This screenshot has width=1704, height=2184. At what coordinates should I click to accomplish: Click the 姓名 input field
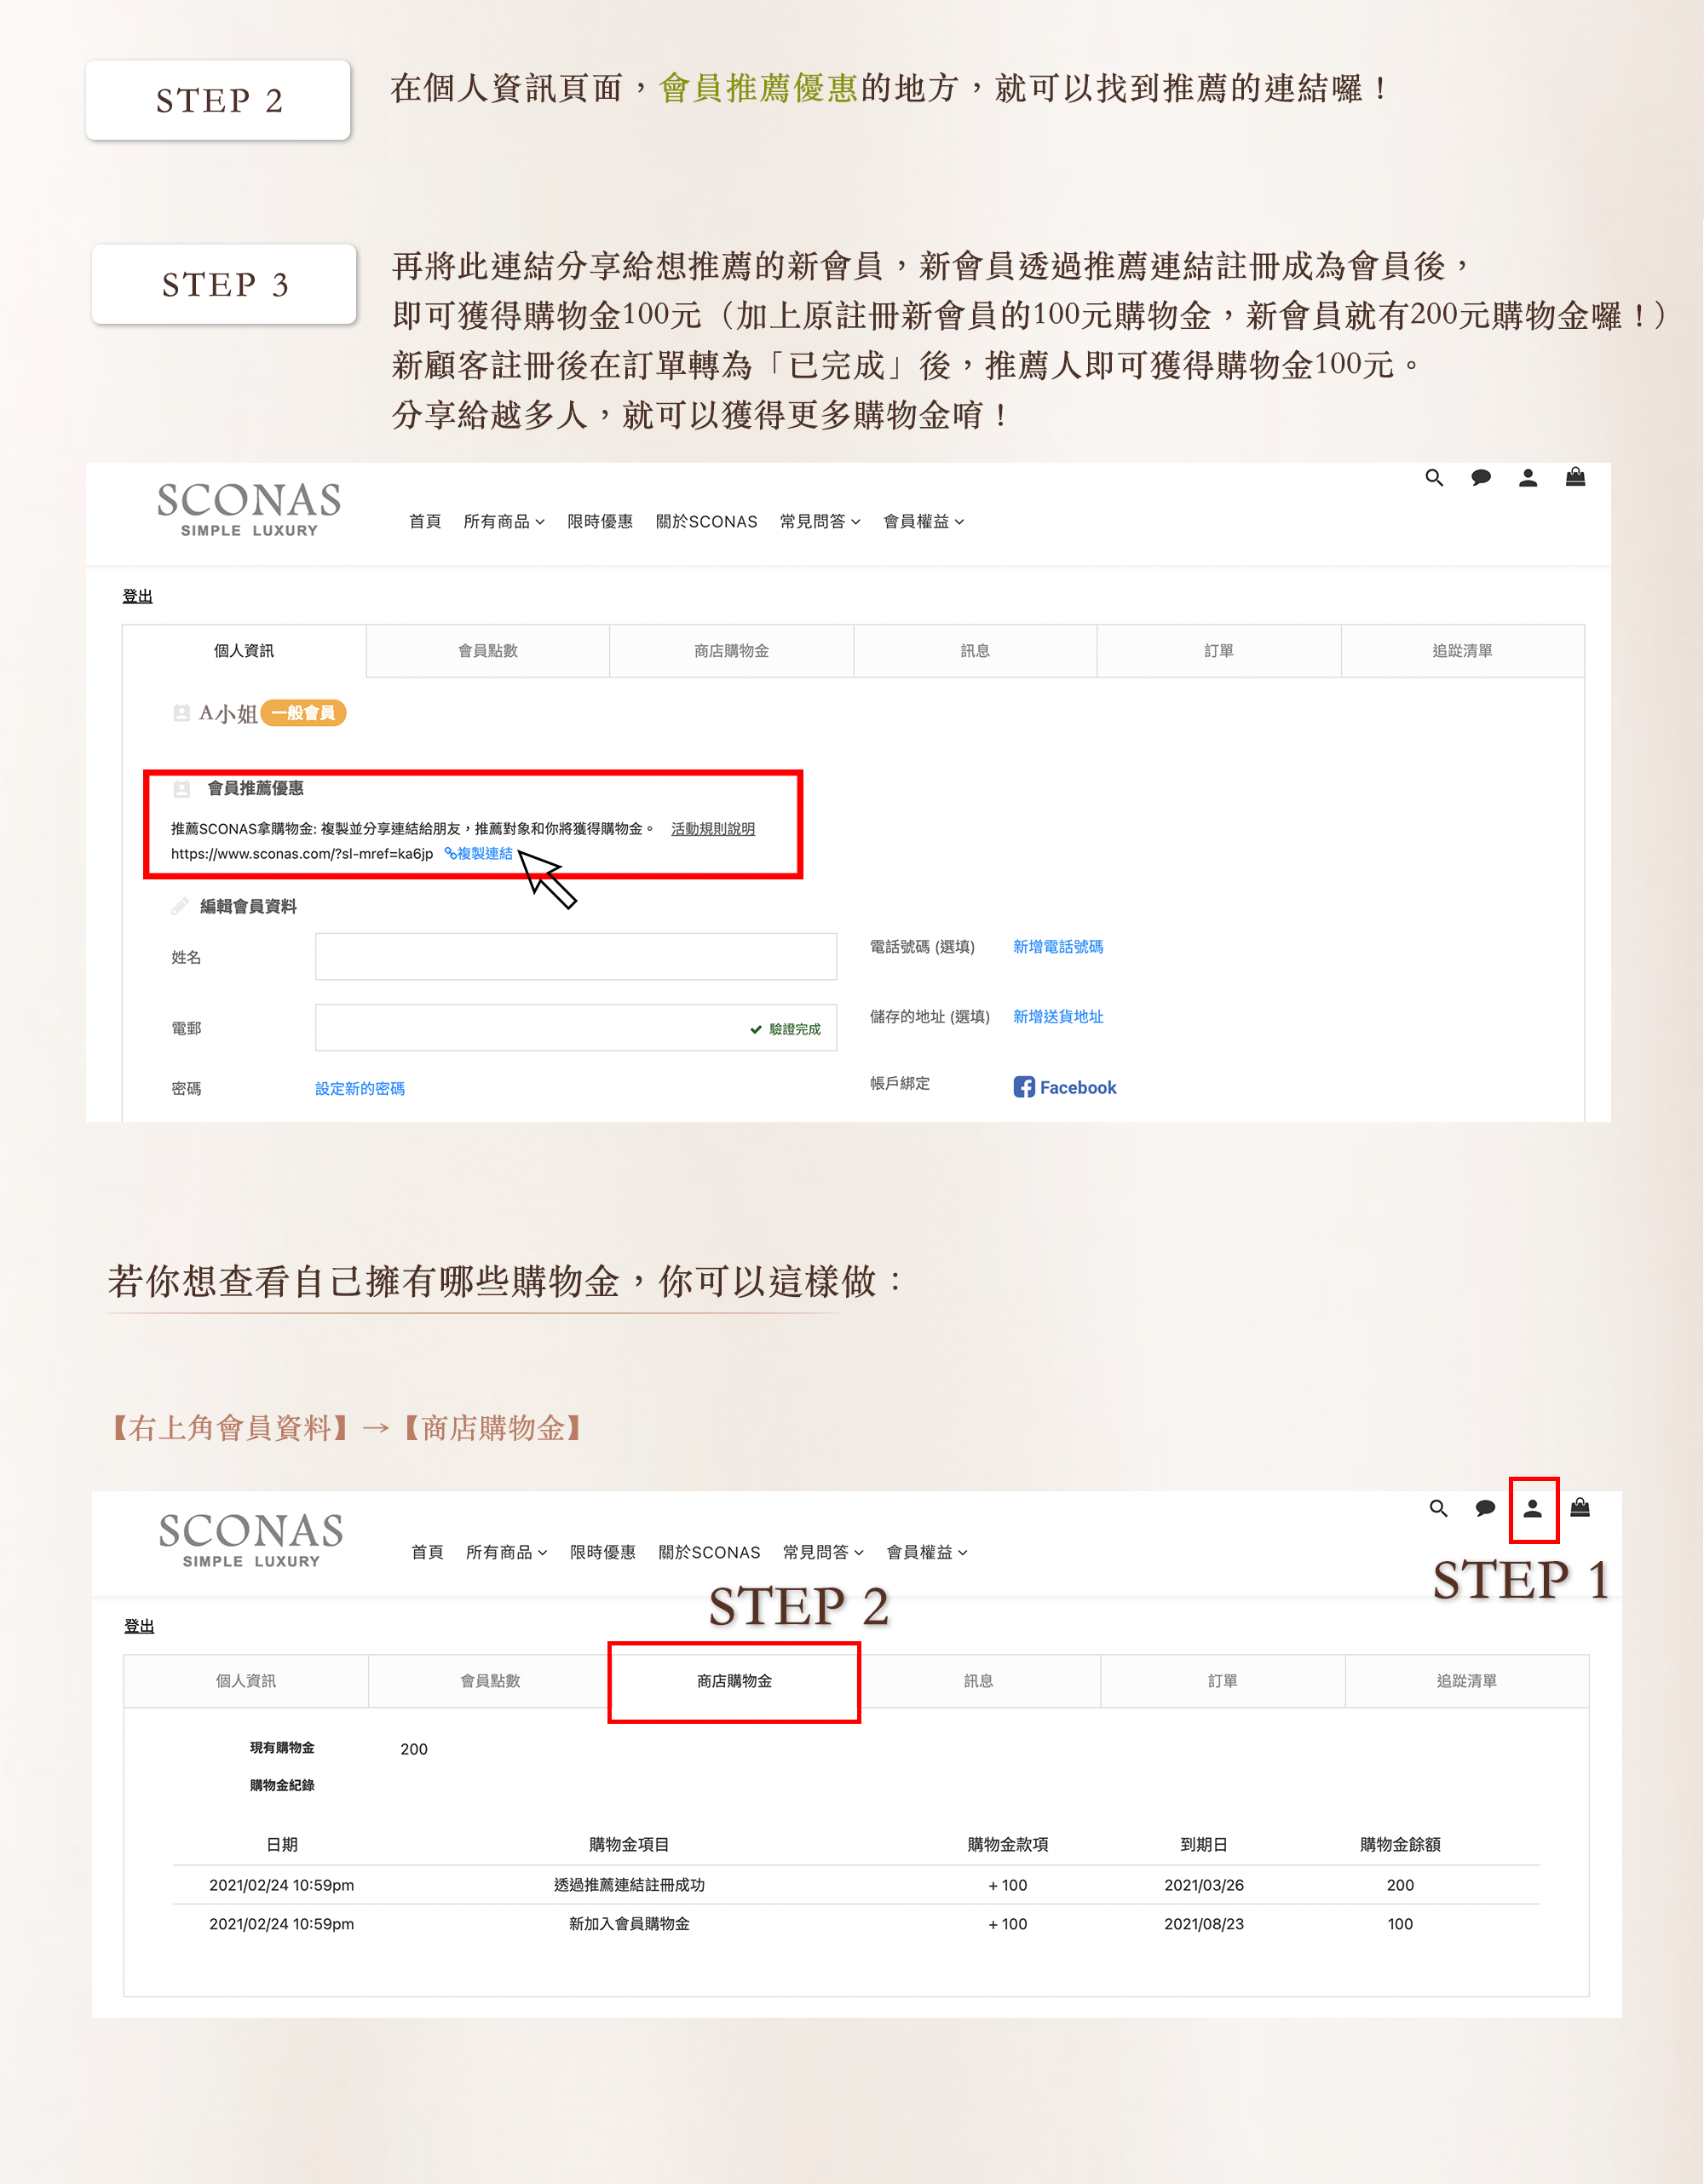click(576, 957)
